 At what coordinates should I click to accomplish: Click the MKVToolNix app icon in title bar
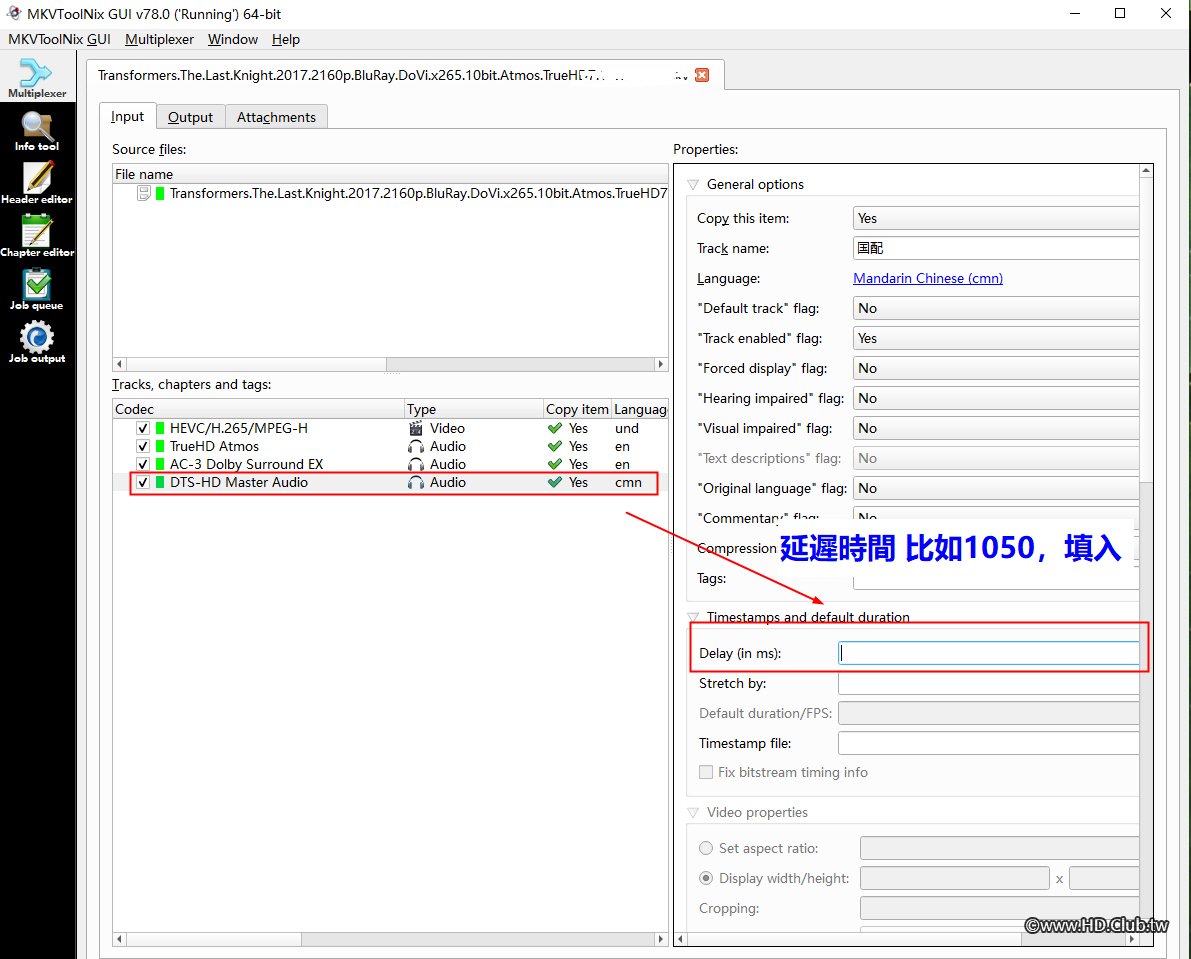(x=14, y=13)
